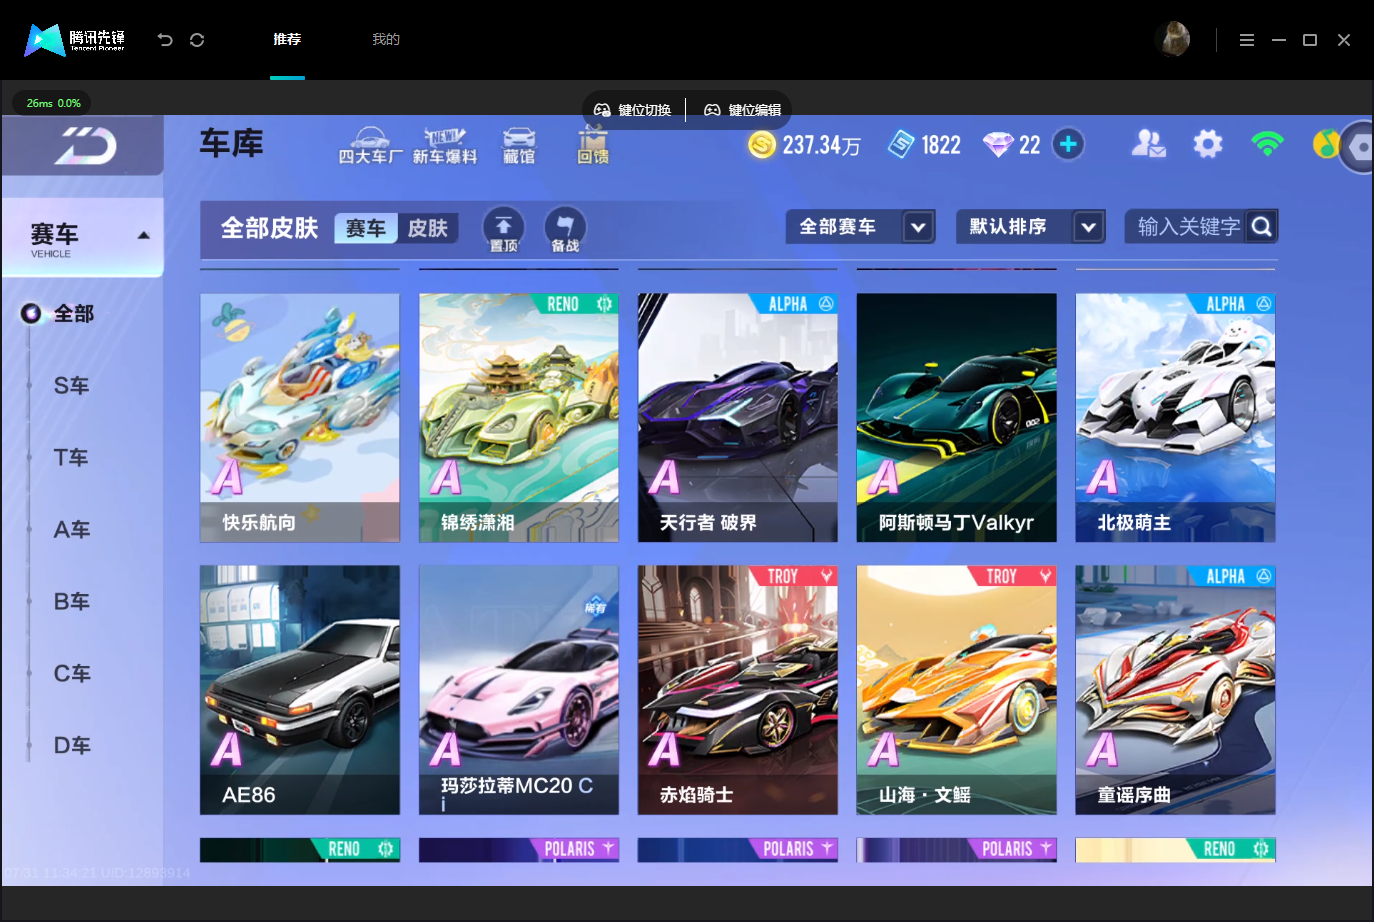The width and height of the screenshot is (1374, 922).
Task: Select the 山海·文鳐 car card
Action: click(957, 690)
